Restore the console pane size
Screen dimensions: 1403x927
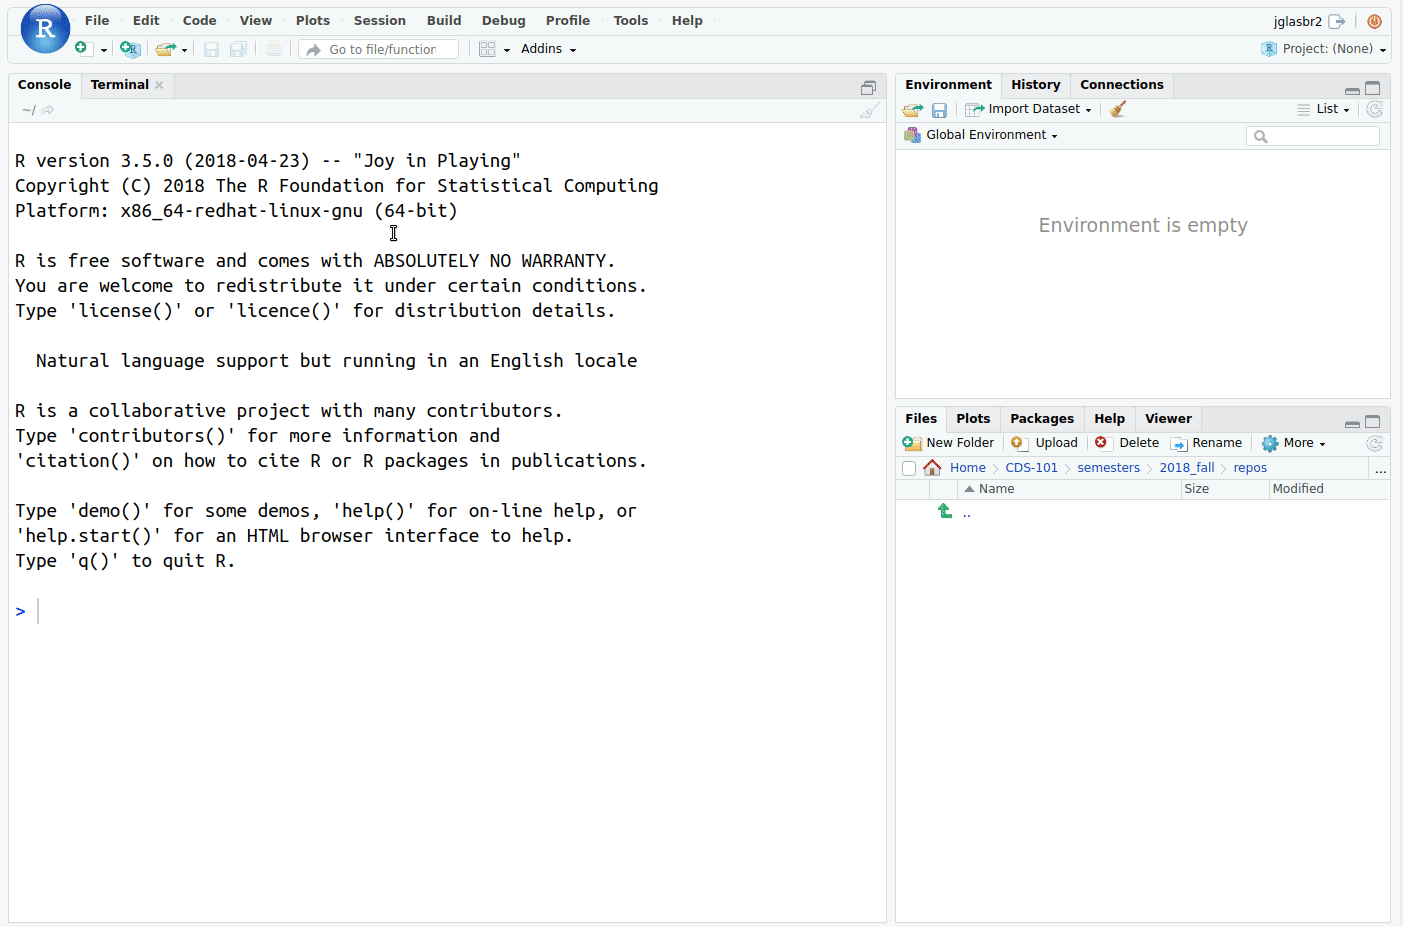[868, 88]
